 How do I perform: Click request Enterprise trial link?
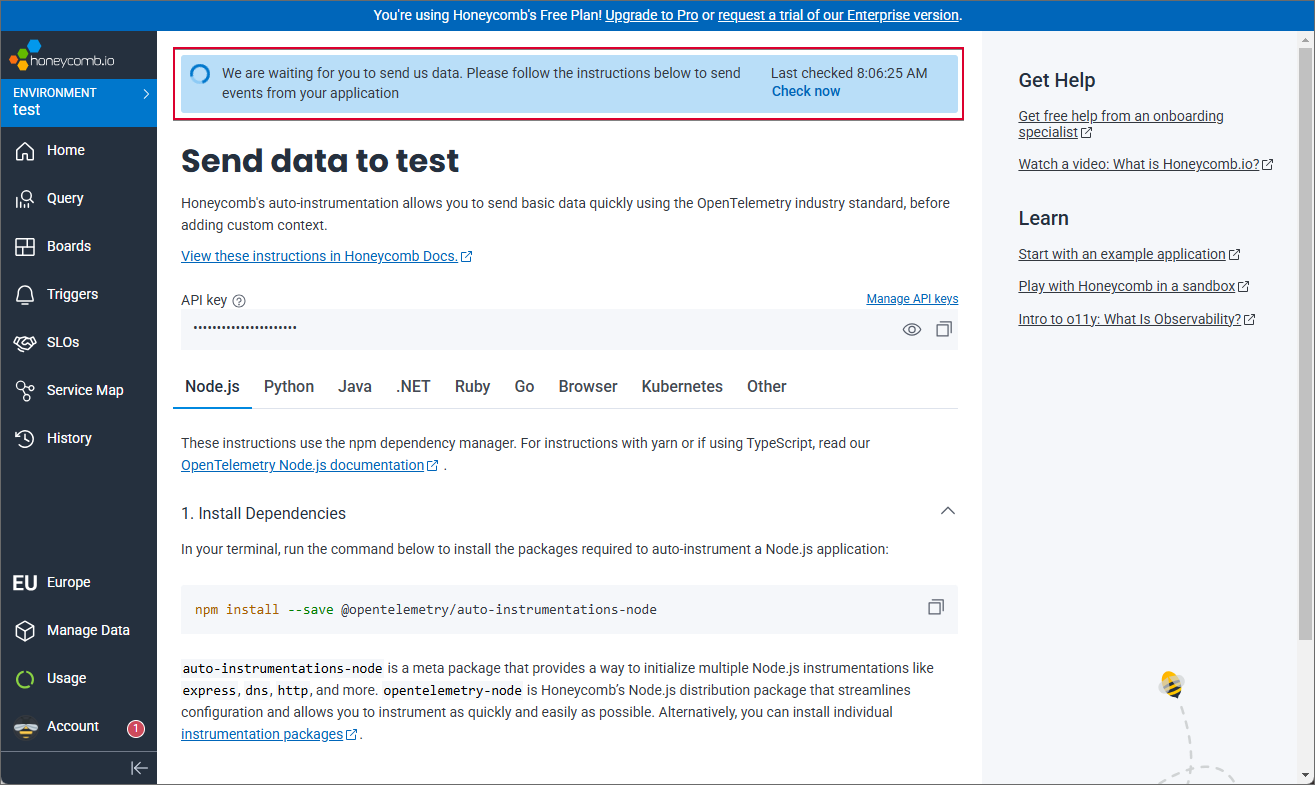click(839, 15)
